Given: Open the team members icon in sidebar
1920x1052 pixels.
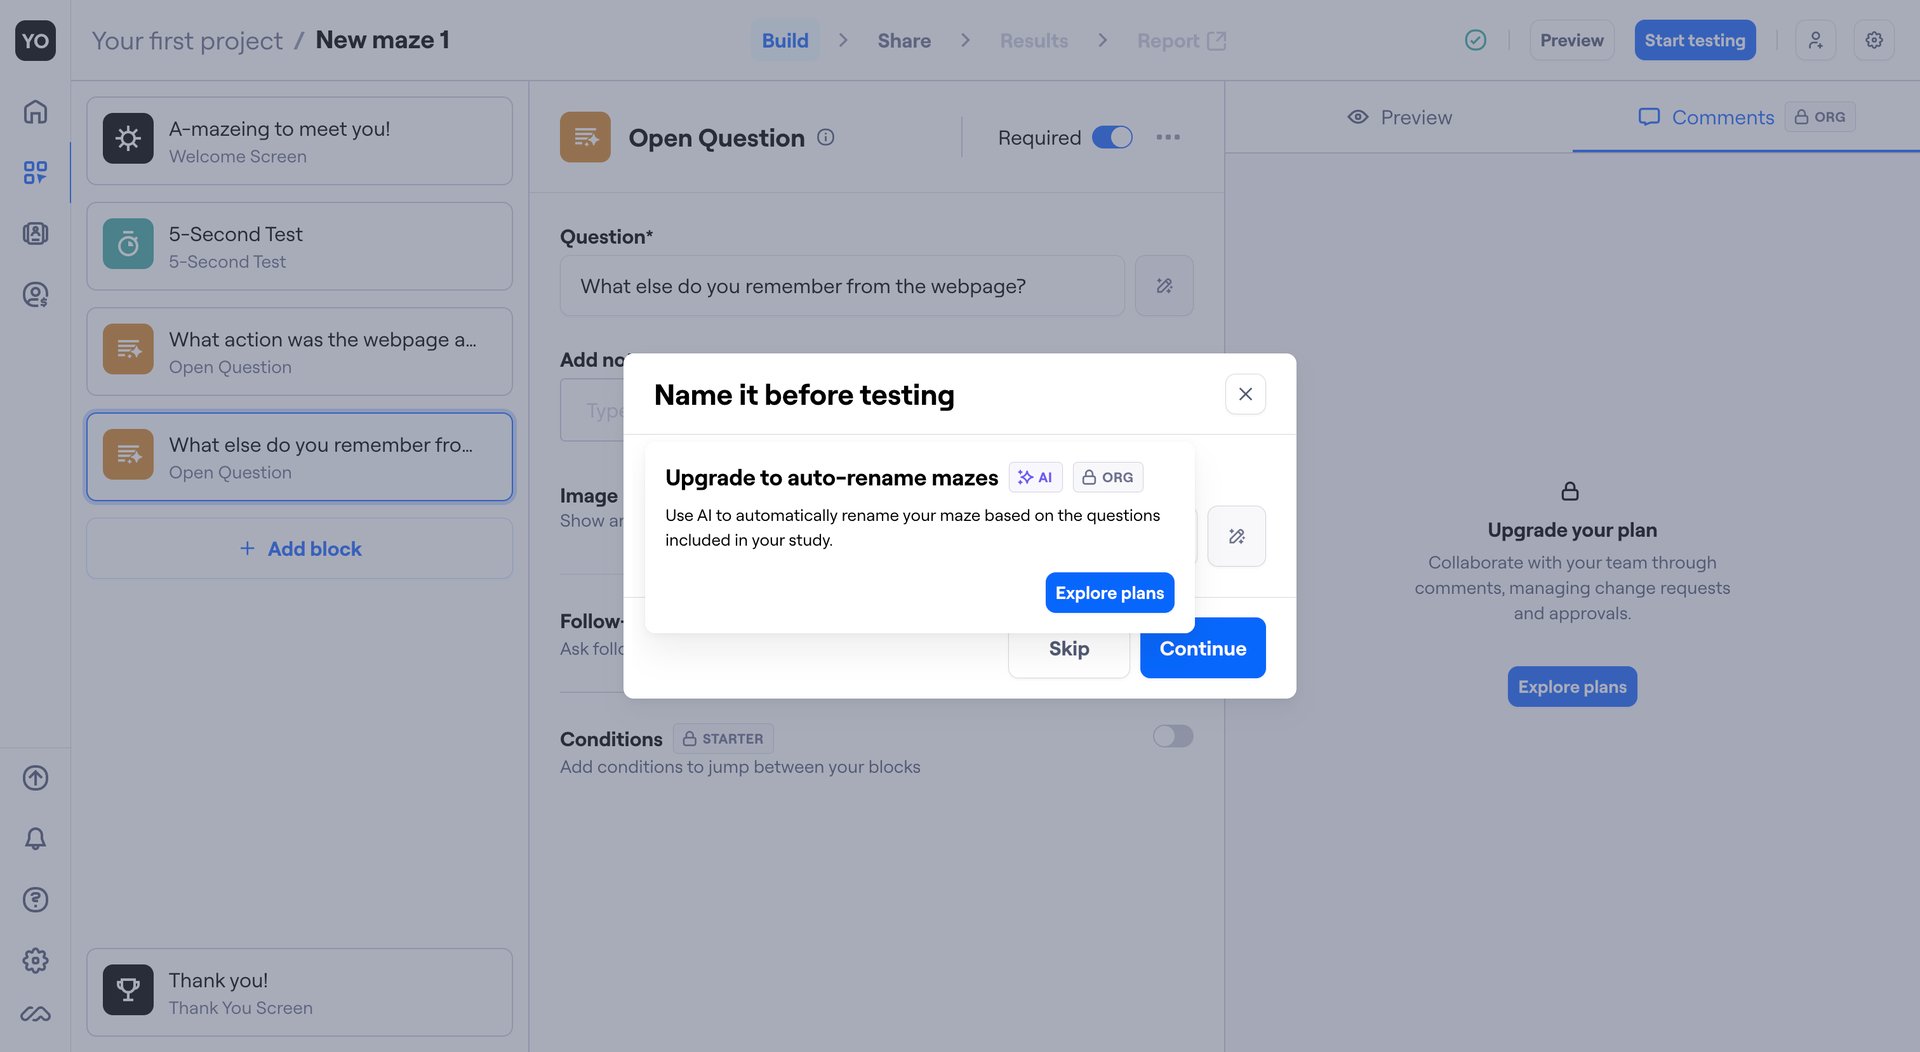Looking at the screenshot, I should (x=35, y=233).
